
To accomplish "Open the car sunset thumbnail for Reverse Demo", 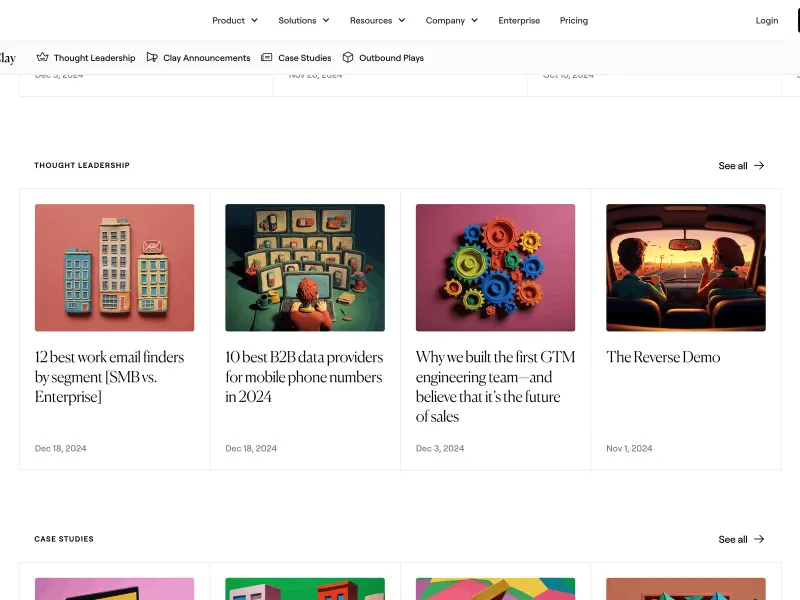I will pyautogui.click(x=686, y=268).
